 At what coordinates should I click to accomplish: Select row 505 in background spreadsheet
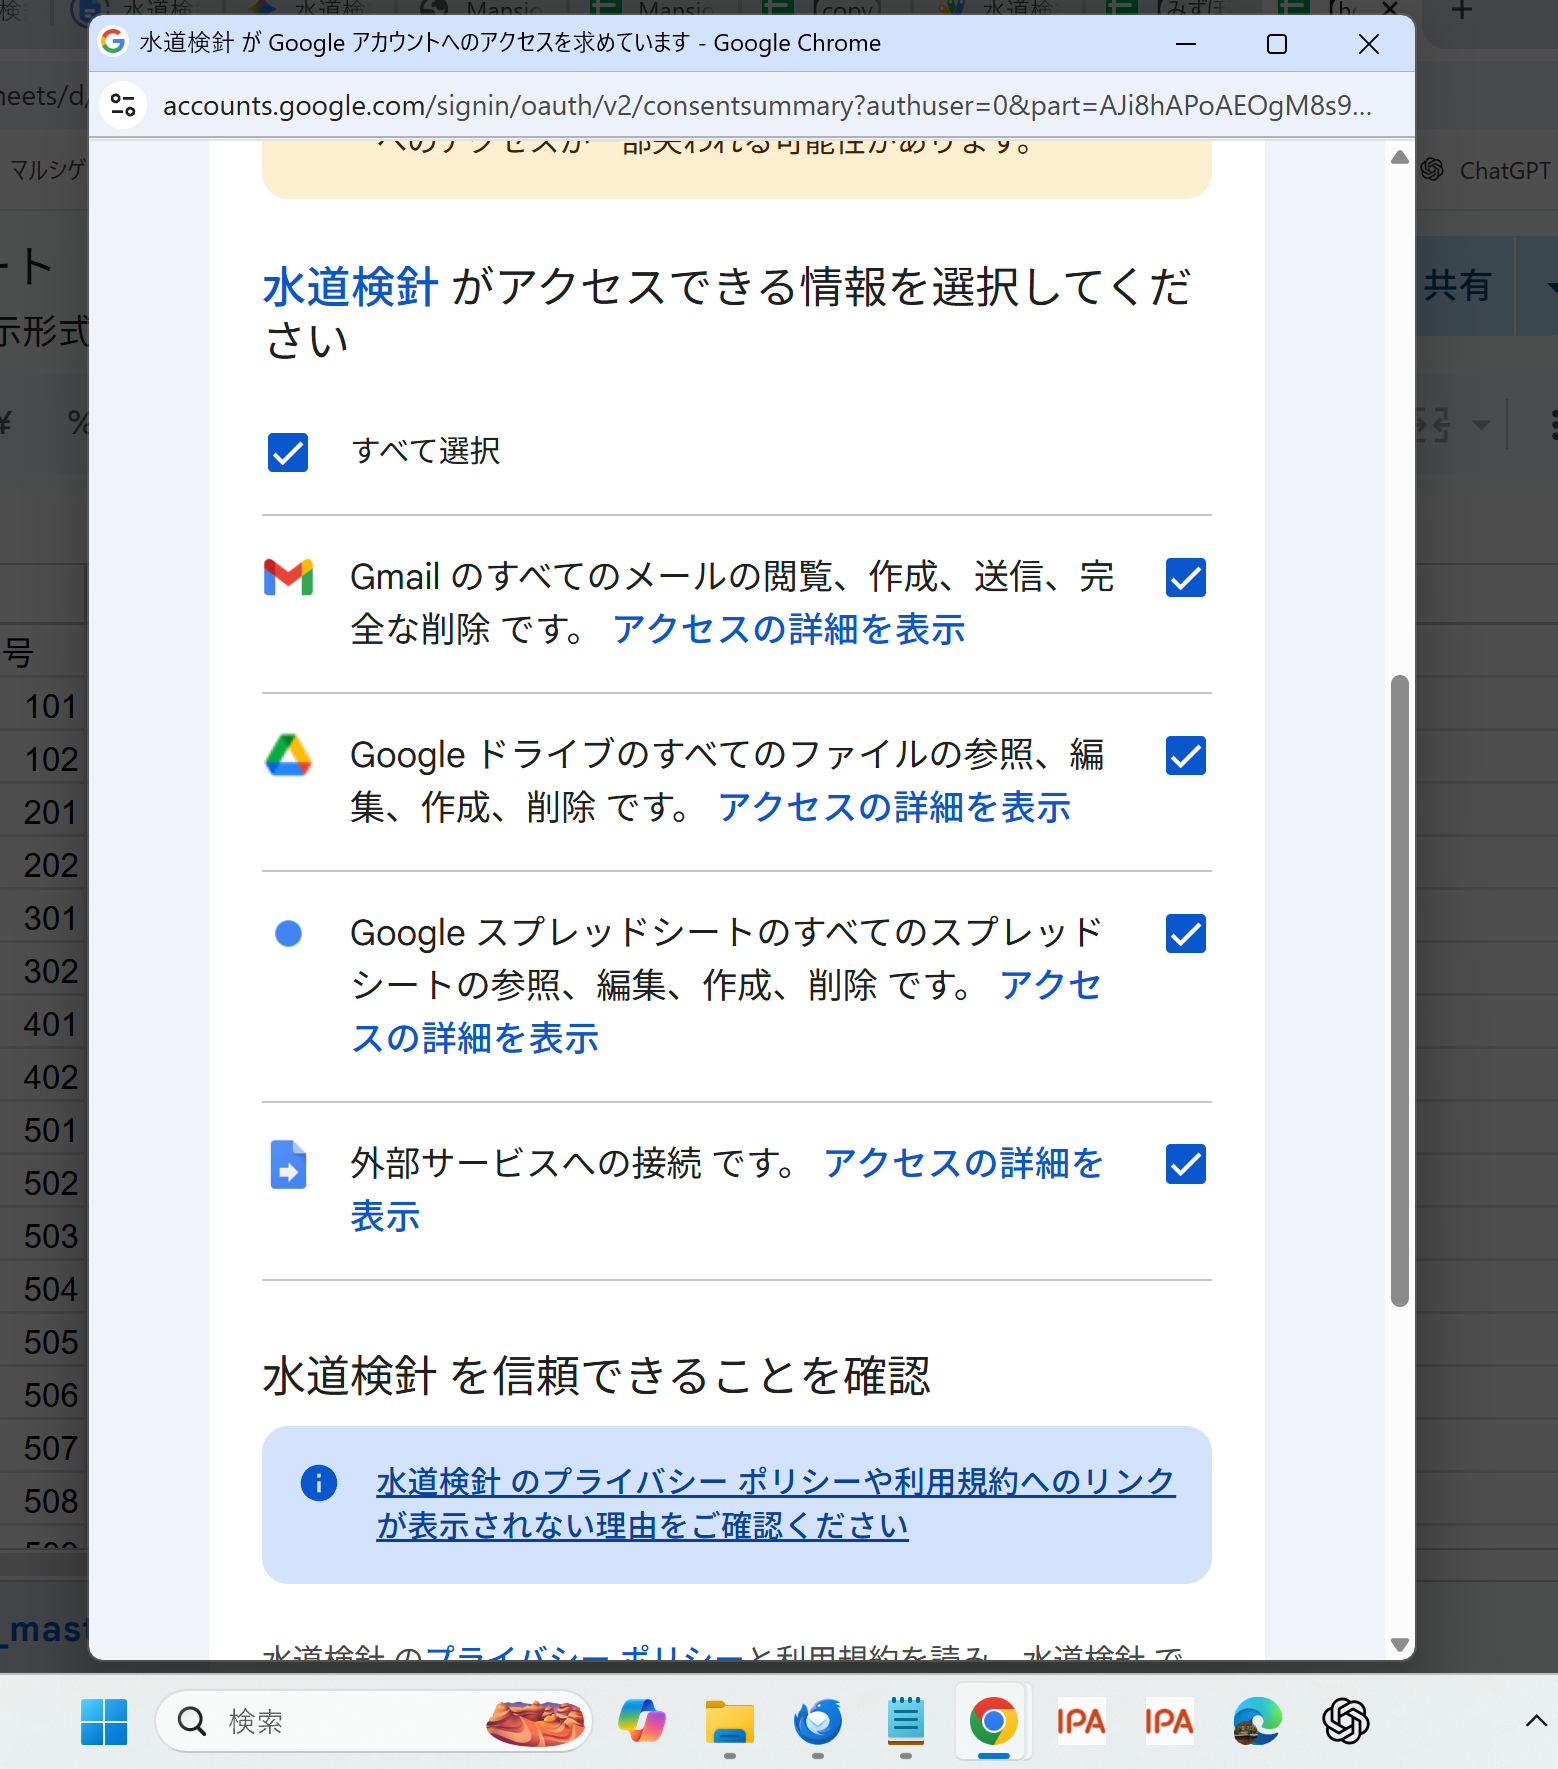[50, 1343]
